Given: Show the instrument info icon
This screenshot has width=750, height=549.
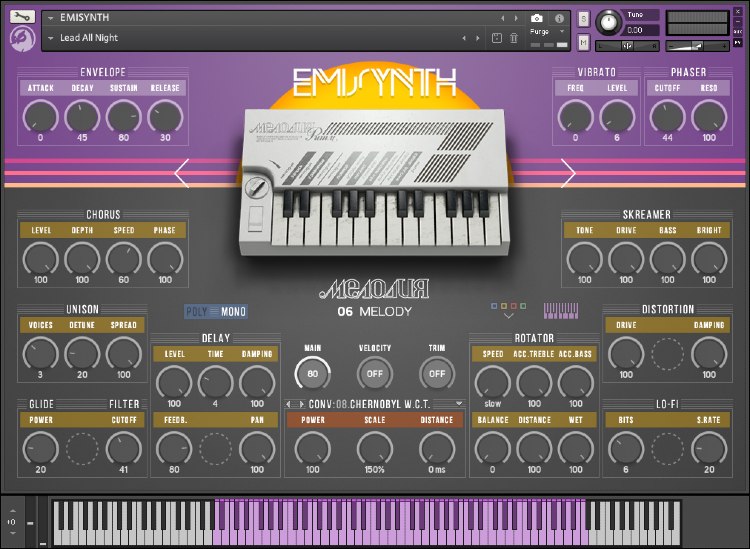Looking at the screenshot, I should coord(559,18).
